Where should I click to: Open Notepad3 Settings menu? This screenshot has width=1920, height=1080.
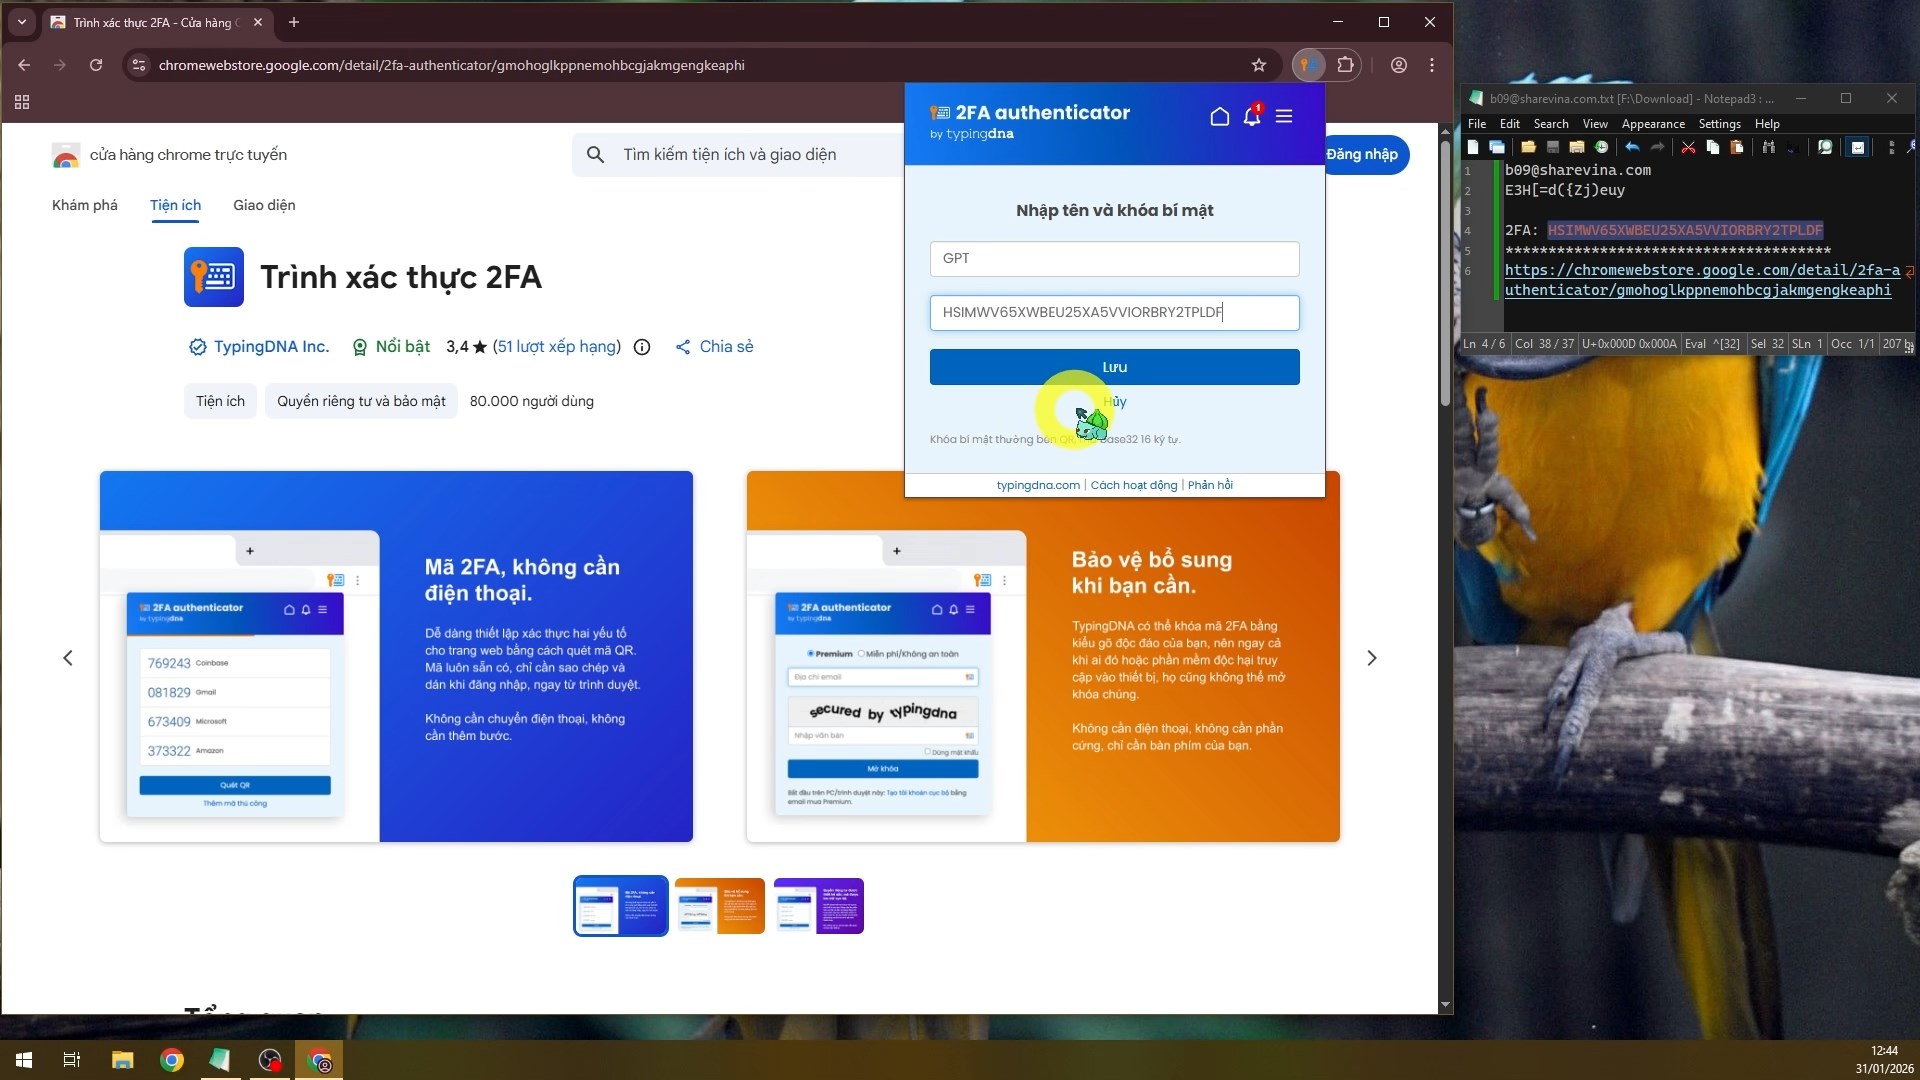pos(1719,124)
